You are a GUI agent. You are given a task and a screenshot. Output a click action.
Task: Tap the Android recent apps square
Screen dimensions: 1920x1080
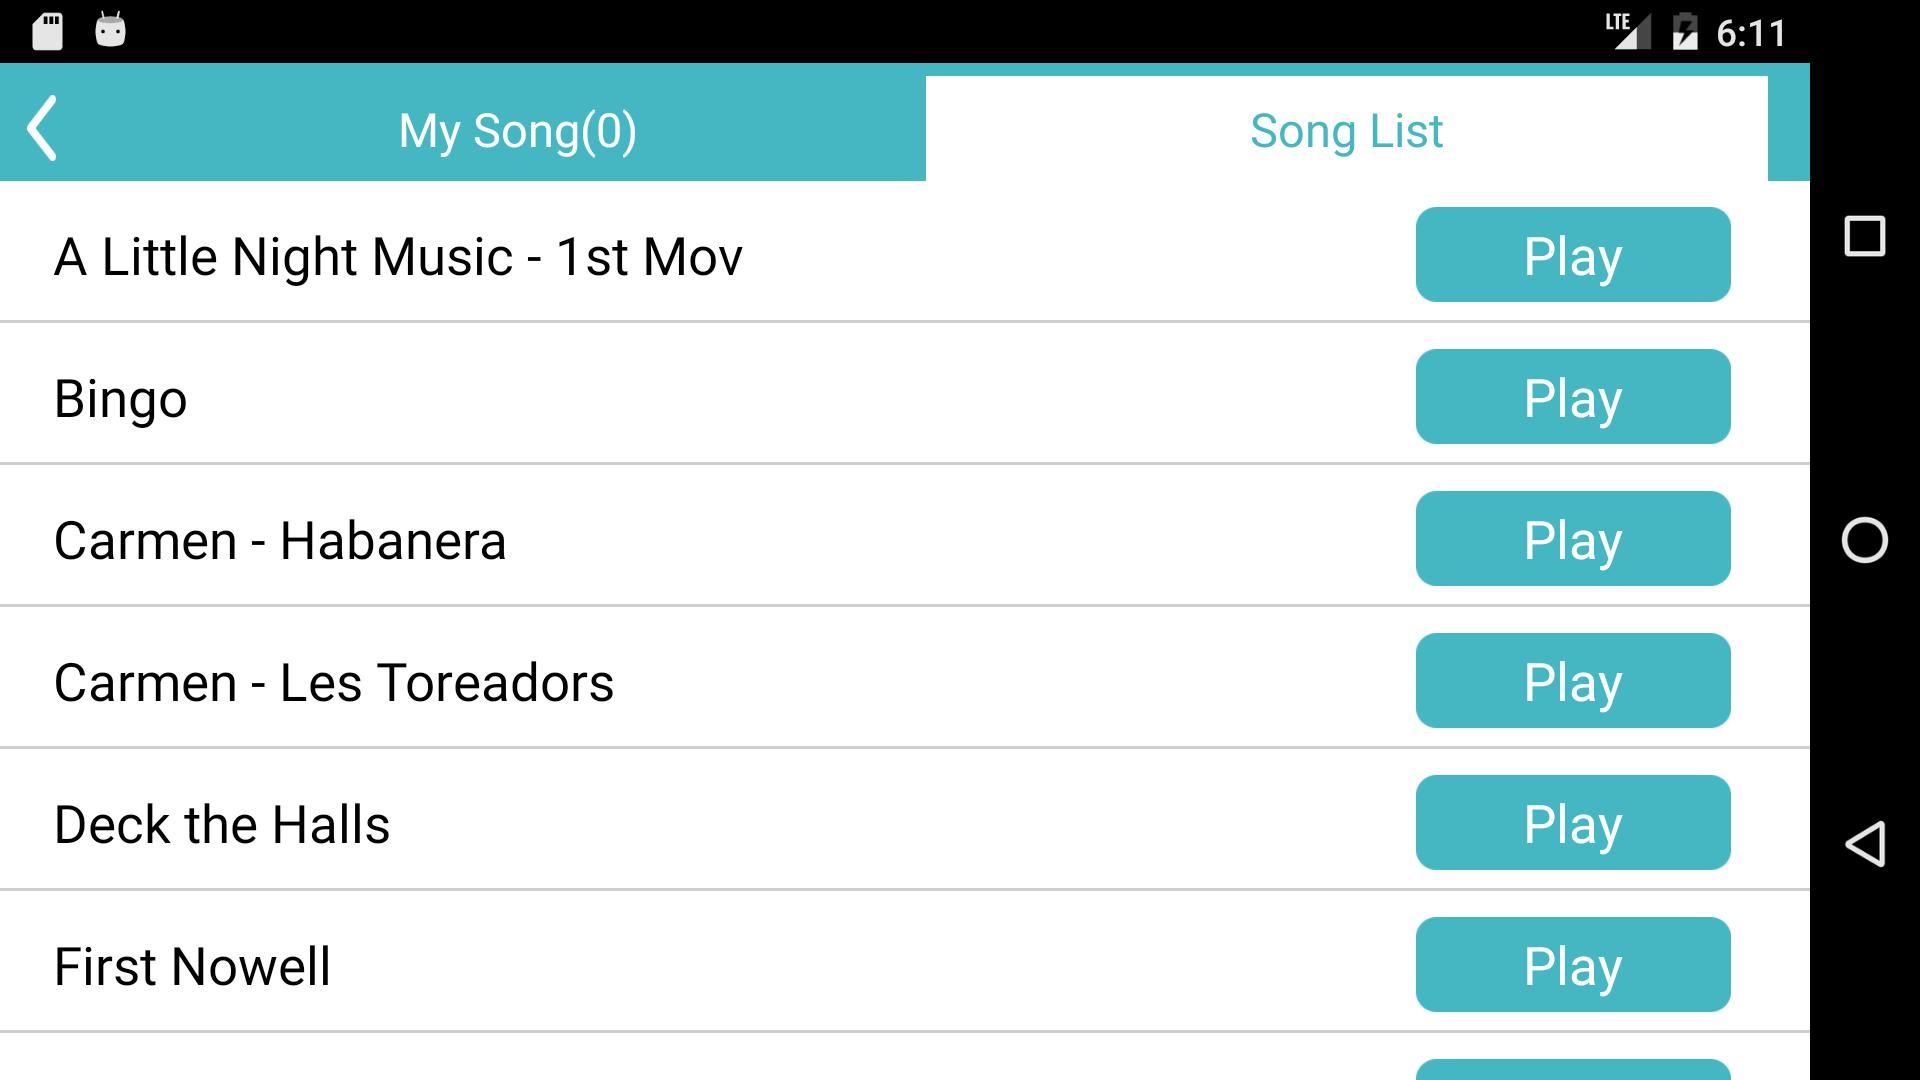pyautogui.click(x=1864, y=237)
